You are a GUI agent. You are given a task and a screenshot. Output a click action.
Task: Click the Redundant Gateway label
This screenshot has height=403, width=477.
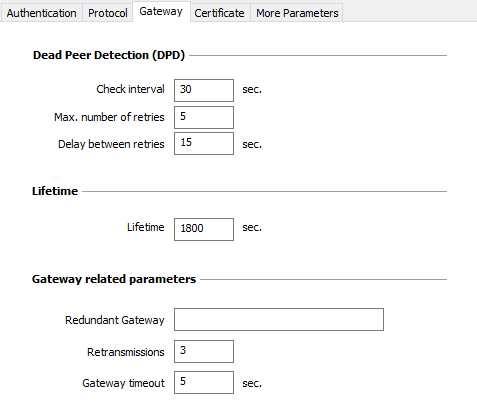(x=115, y=320)
